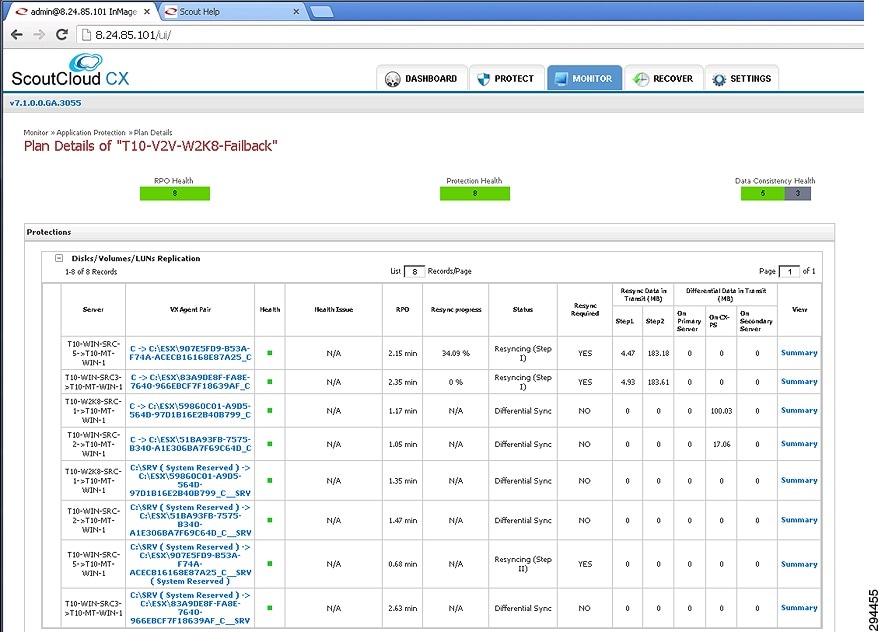The height and width of the screenshot is (632, 879).
Task: Click the Resync progress column header
Action: (x=456, y=310)
